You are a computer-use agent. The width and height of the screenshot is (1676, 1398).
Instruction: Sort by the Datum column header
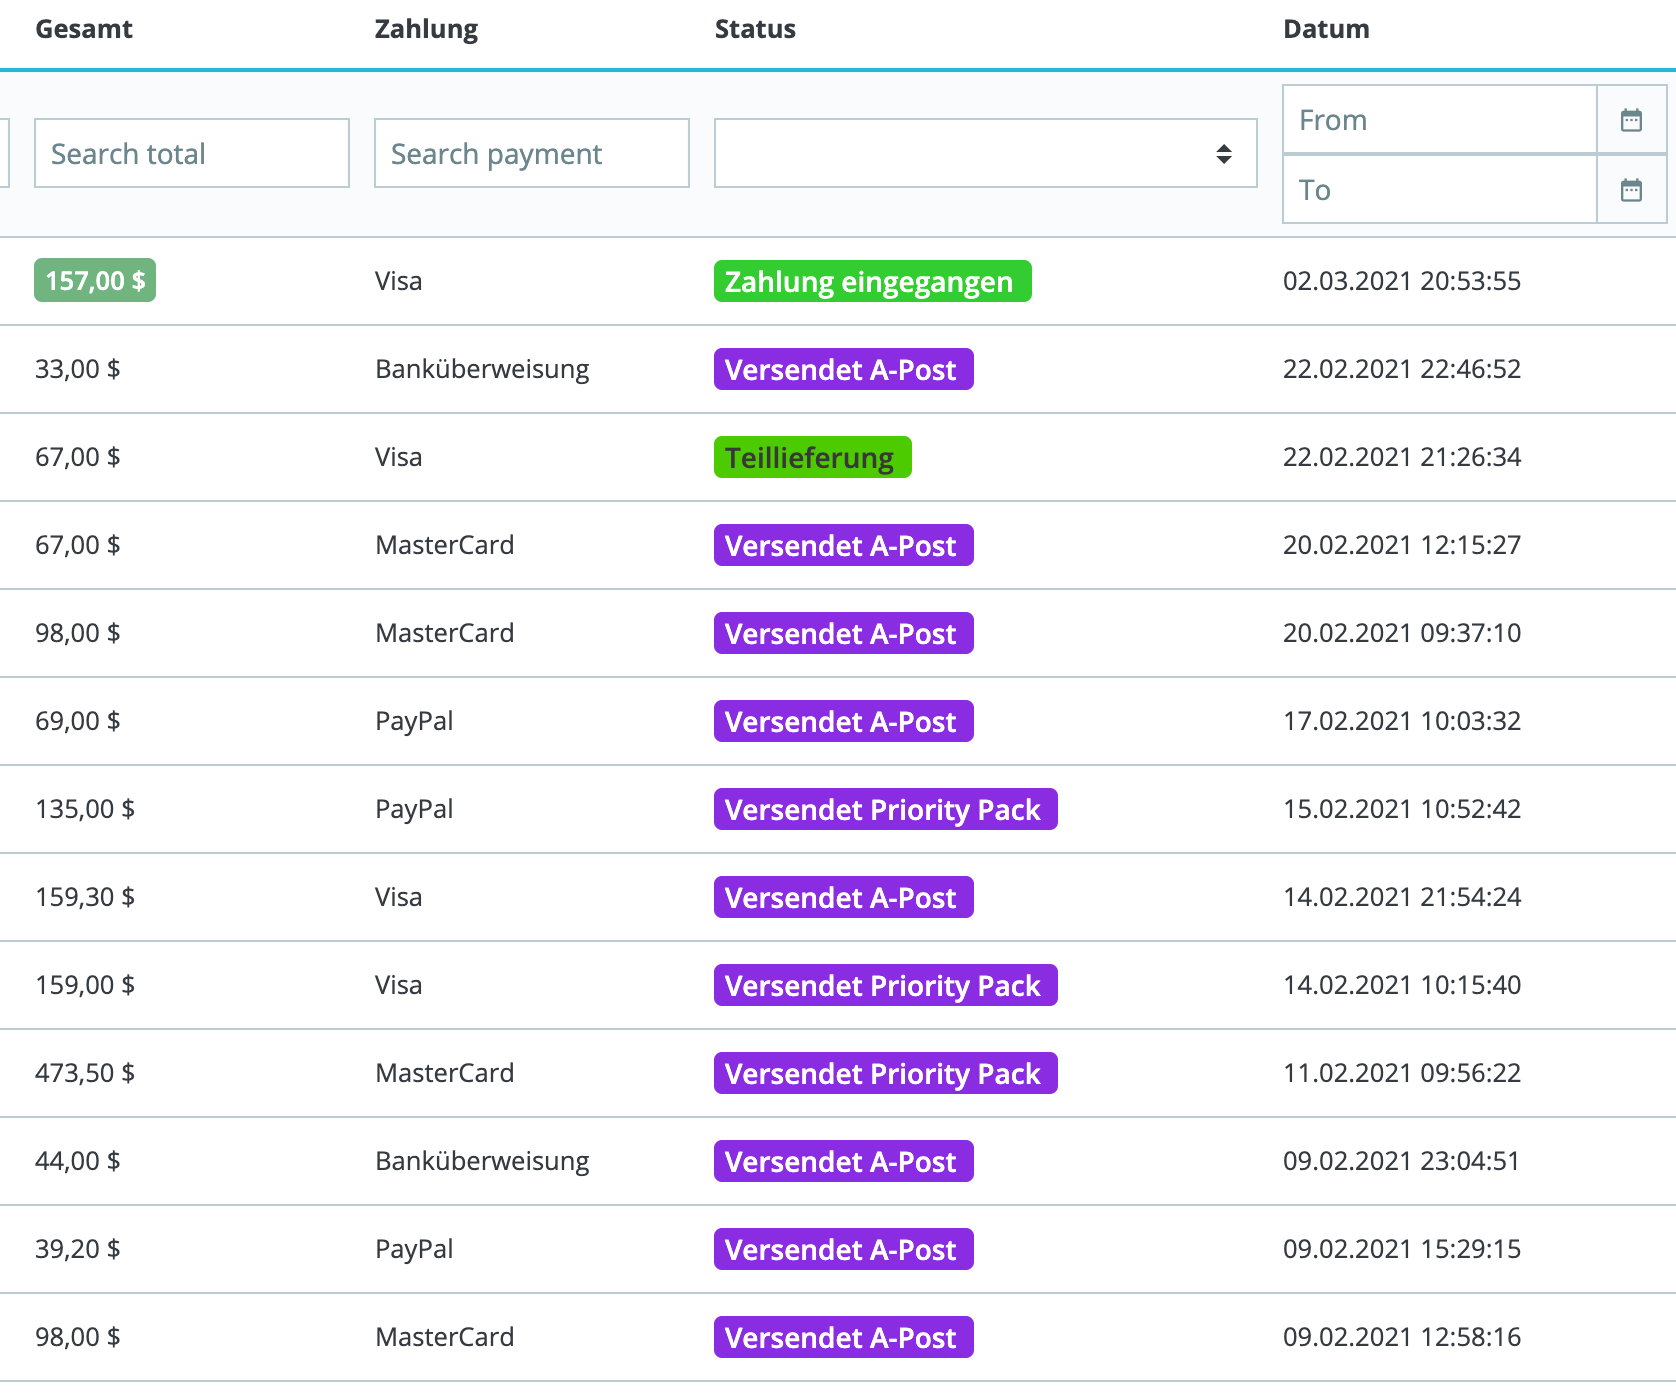pos(1326,29)
